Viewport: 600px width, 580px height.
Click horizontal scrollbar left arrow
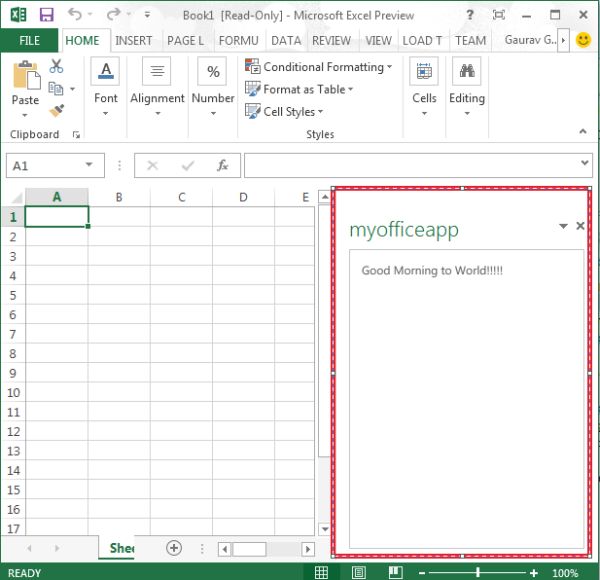tap(225, 550)
